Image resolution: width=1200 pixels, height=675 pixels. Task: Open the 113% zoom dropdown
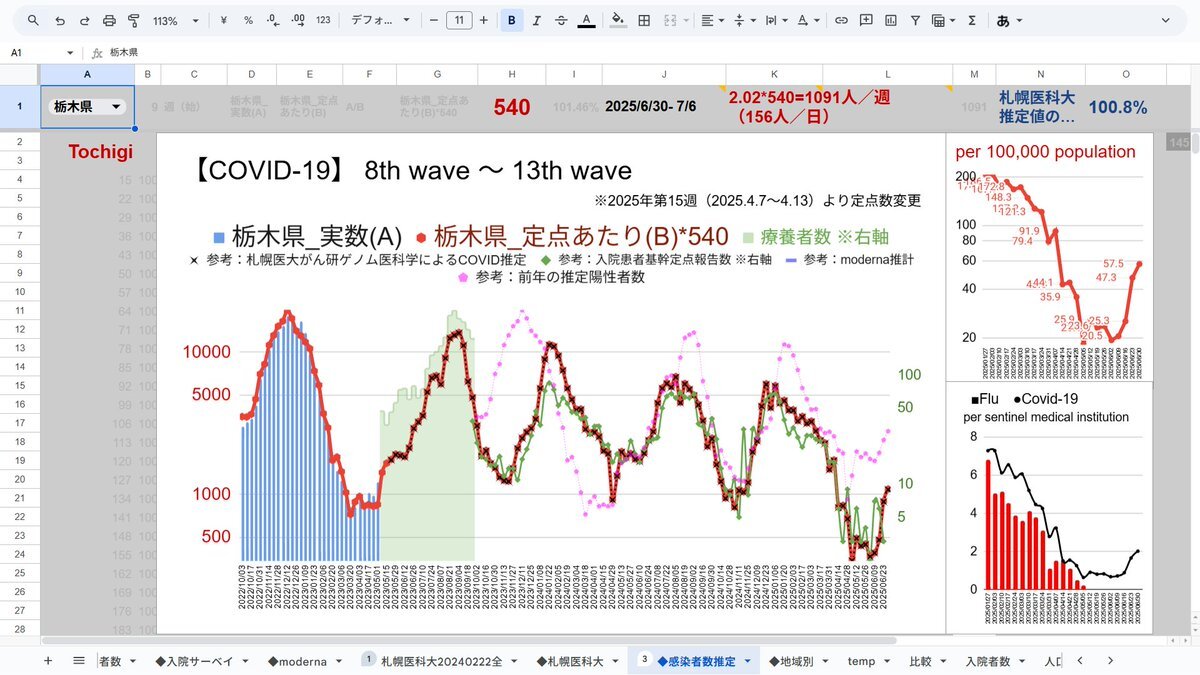(175, 20)
